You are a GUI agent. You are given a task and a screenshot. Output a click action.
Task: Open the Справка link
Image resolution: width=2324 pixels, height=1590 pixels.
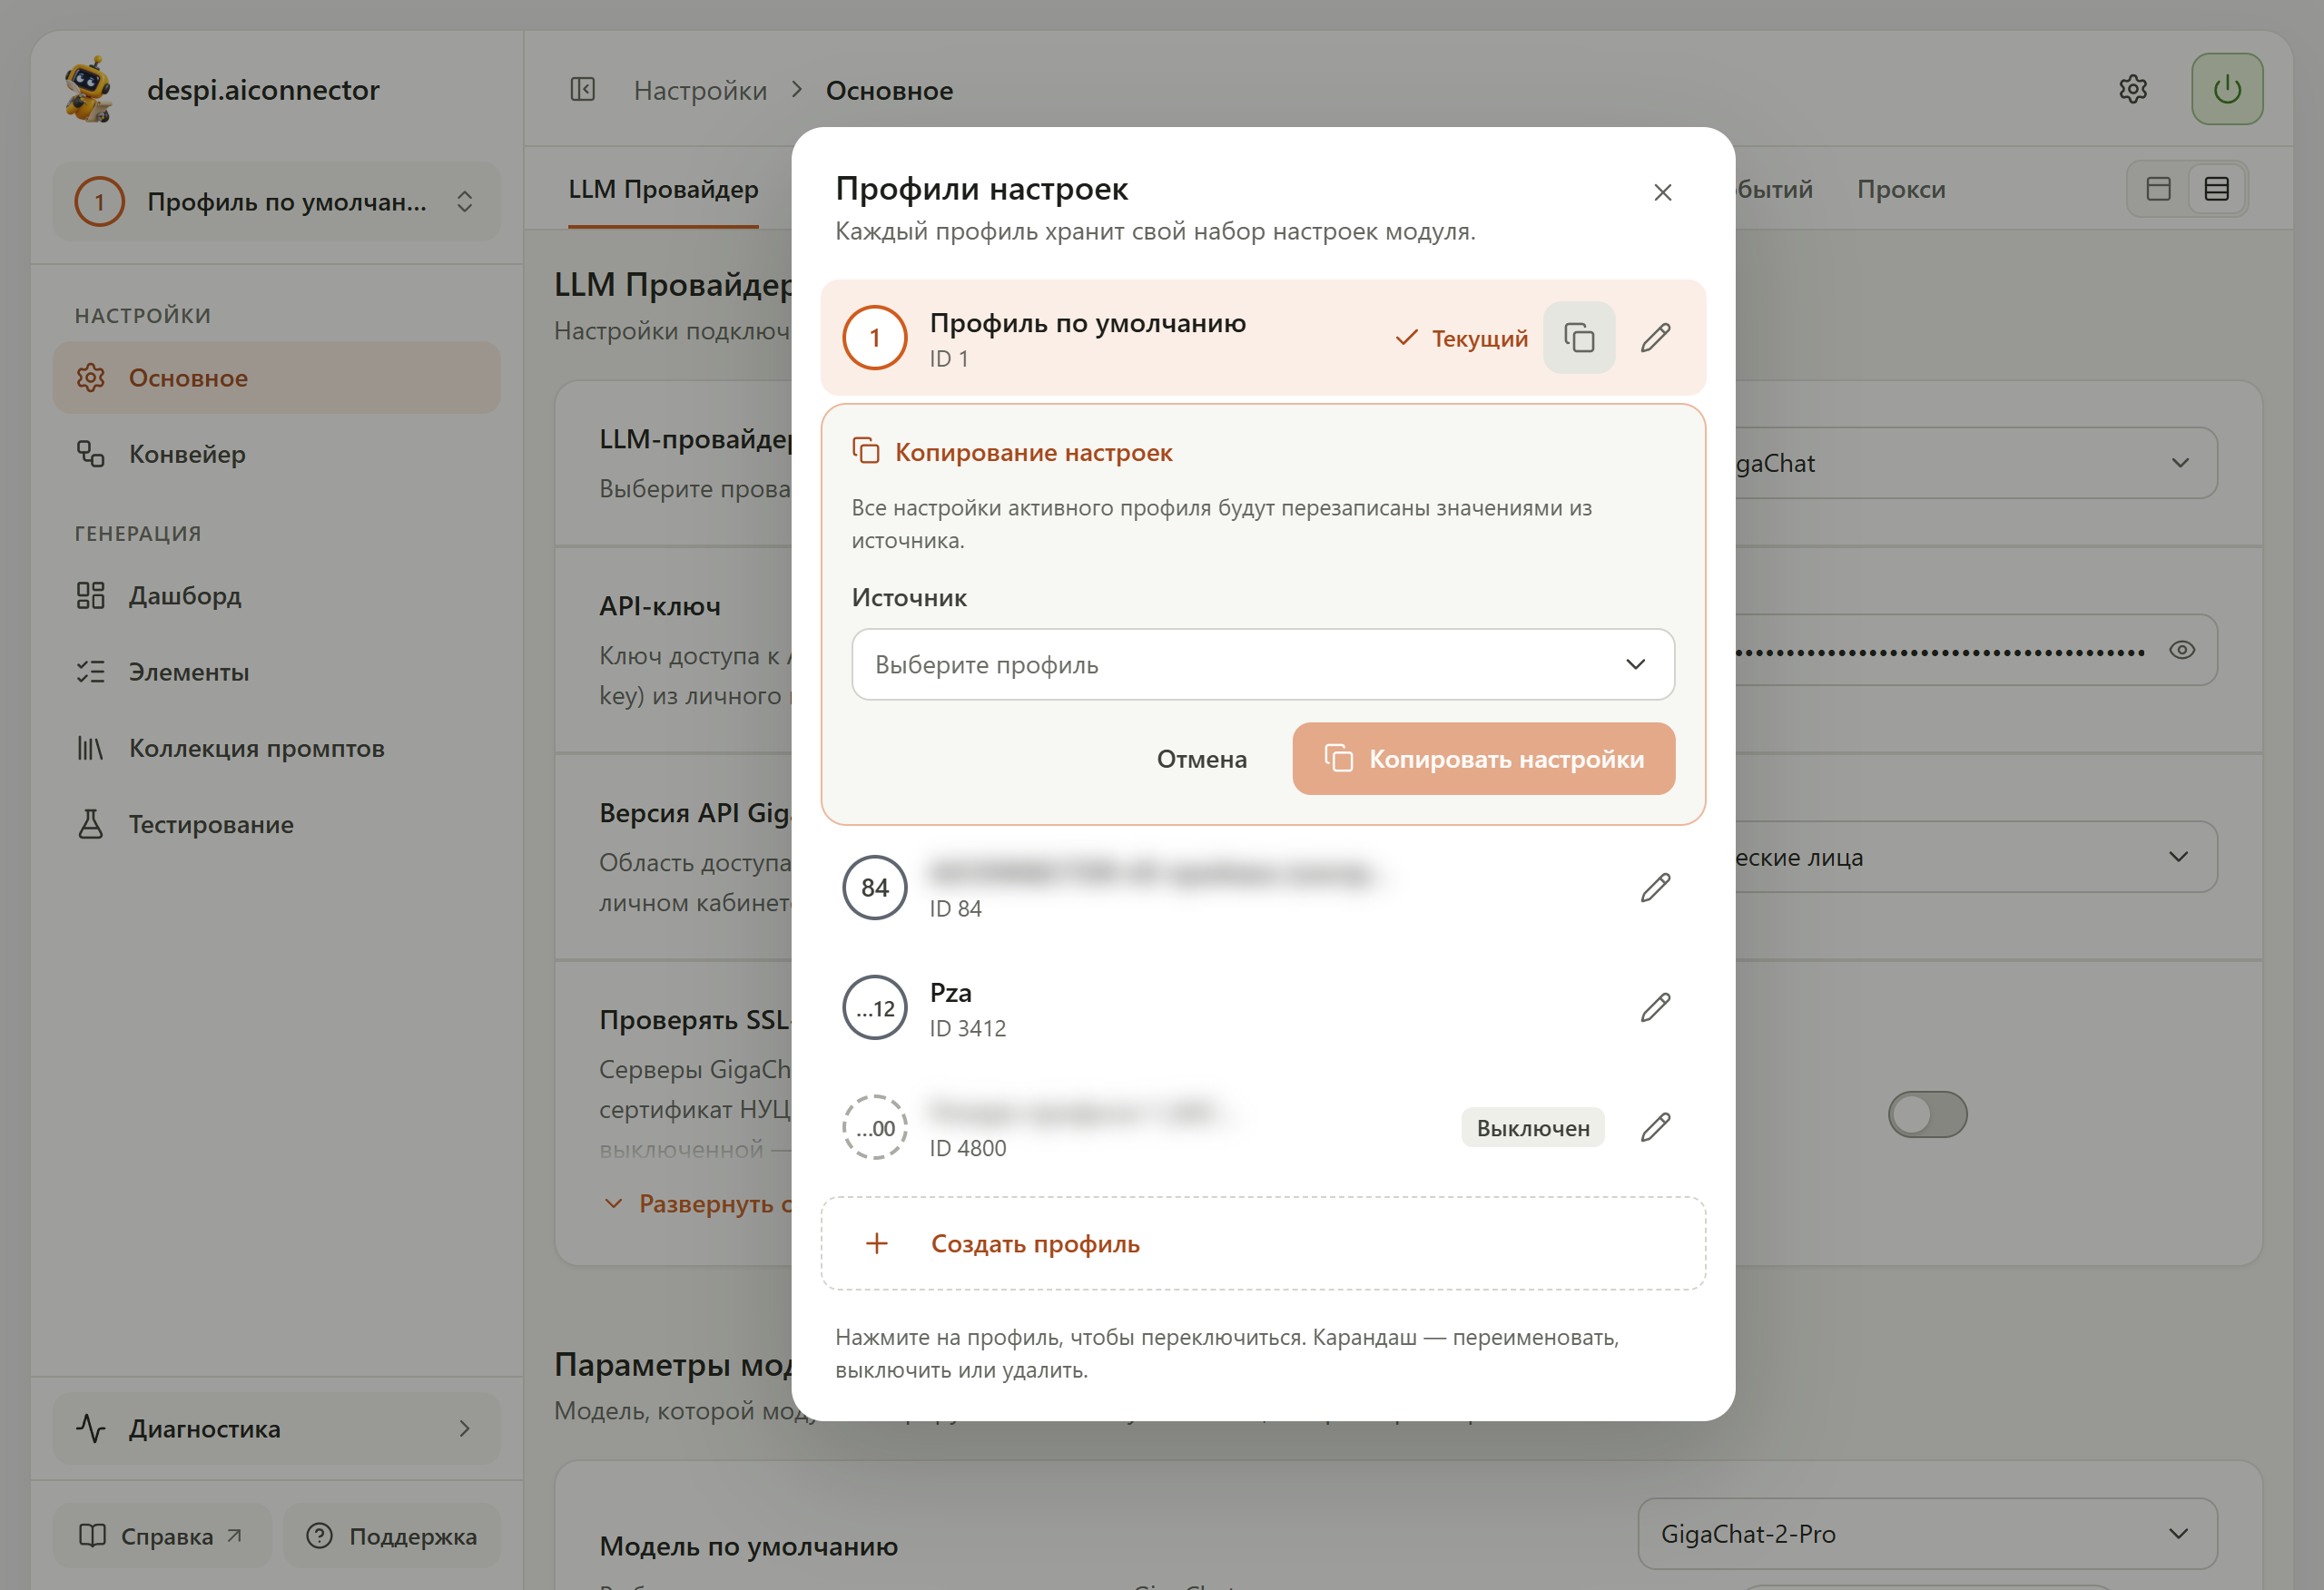coord(162,1535)
